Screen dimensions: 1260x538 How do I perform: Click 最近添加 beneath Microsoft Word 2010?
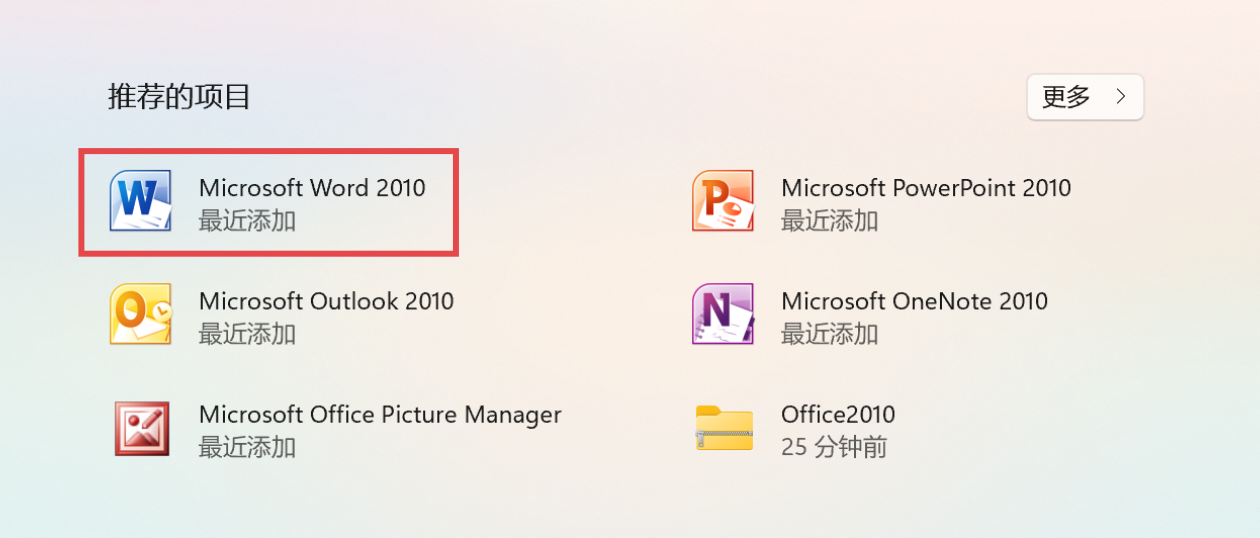tap(247, 220)
